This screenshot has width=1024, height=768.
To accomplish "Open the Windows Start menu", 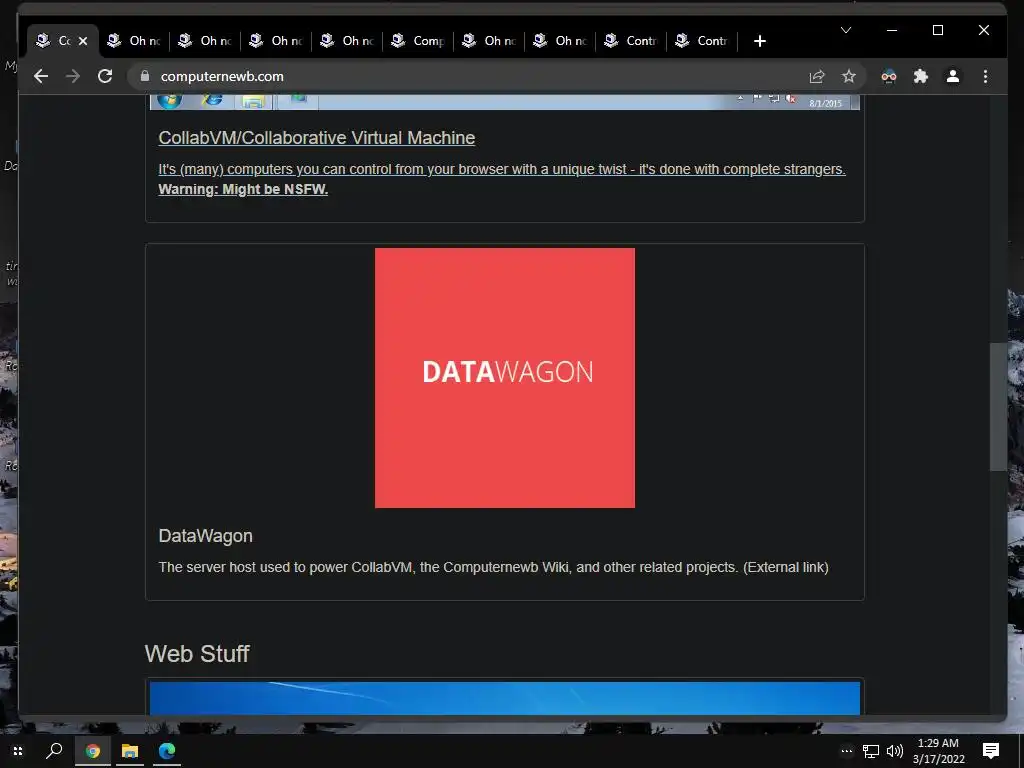I will point(18,751).
